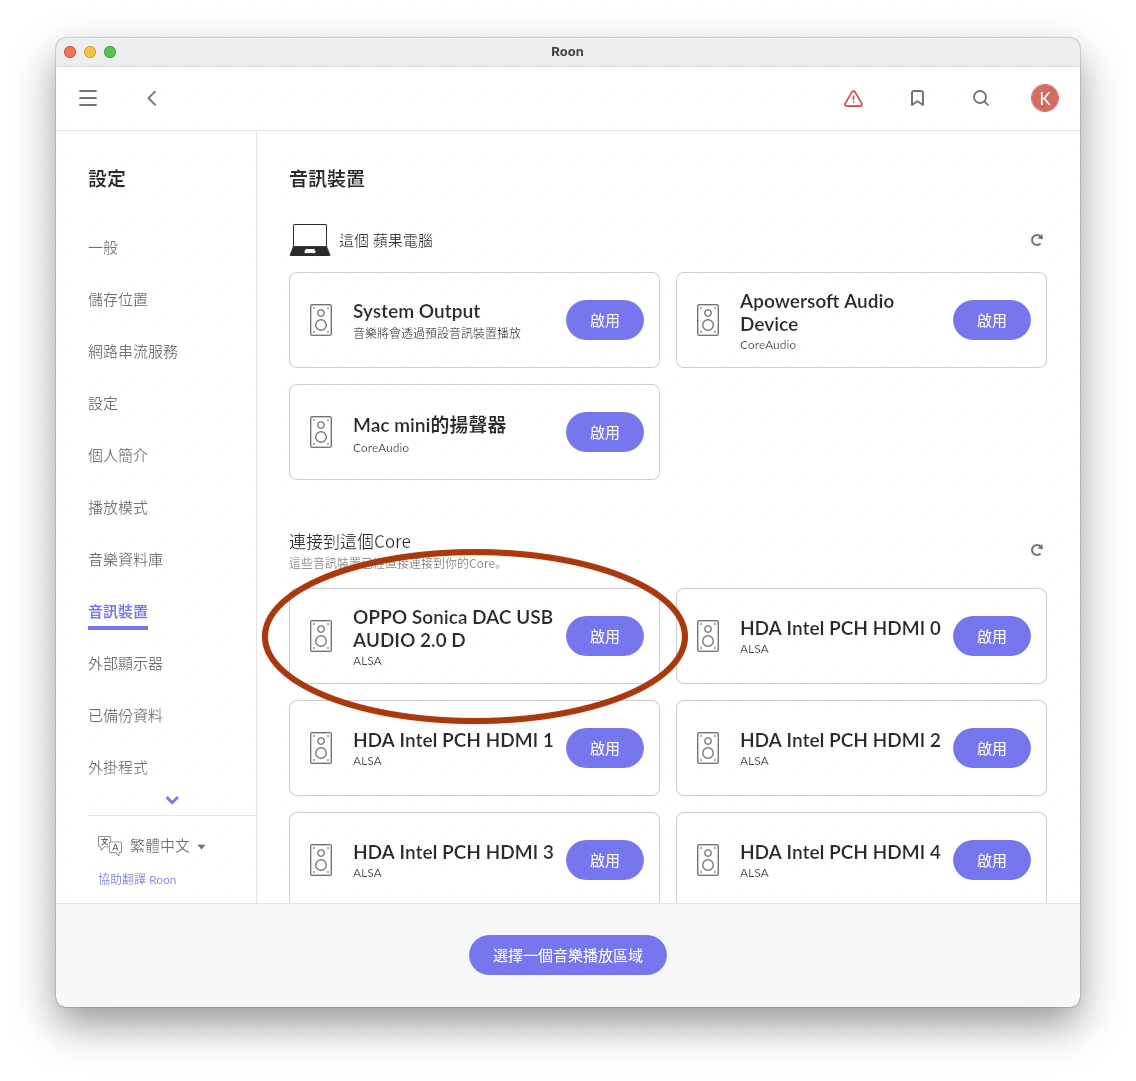The height and width of the screenshot is (1081, 1136).
Task: Click the Mac mini speaker icon
Action: (x=321, y=432)
